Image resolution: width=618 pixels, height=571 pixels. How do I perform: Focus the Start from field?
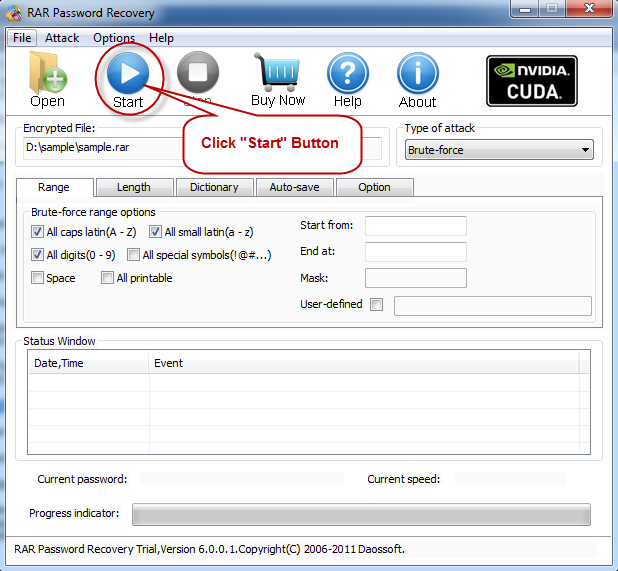[x=416, y=226]
